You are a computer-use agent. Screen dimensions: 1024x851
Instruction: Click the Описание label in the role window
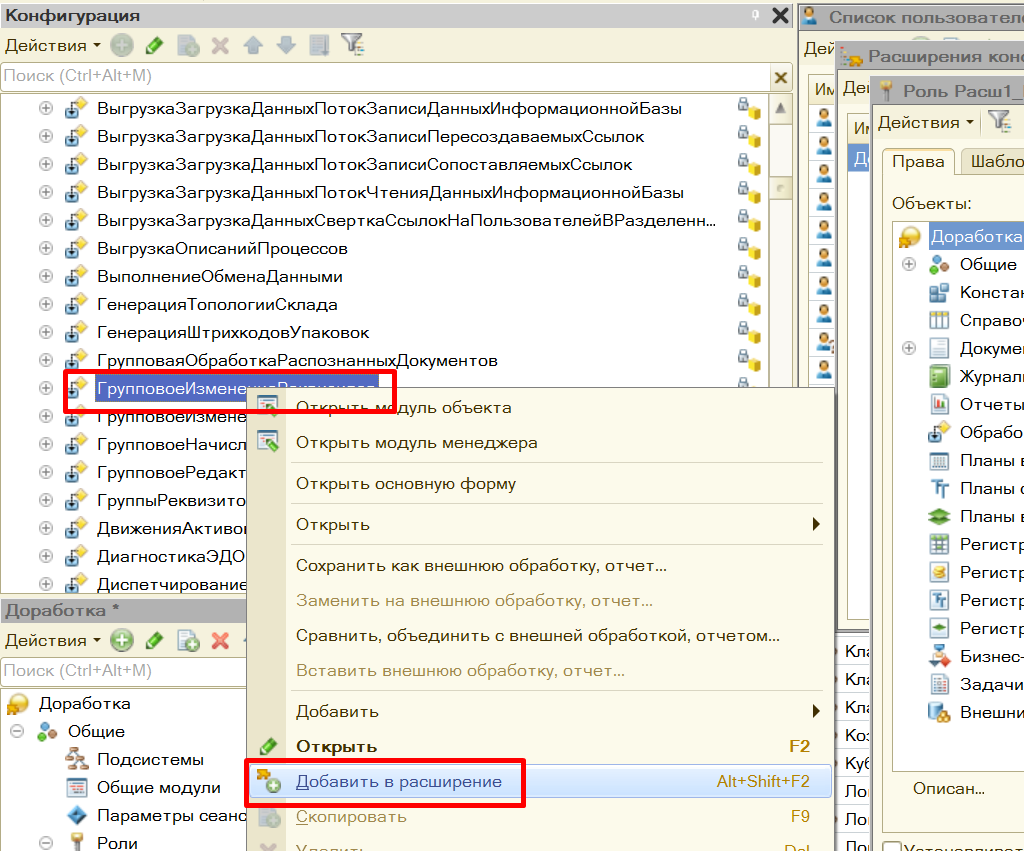pyautogui.click(x=948, y=789)
